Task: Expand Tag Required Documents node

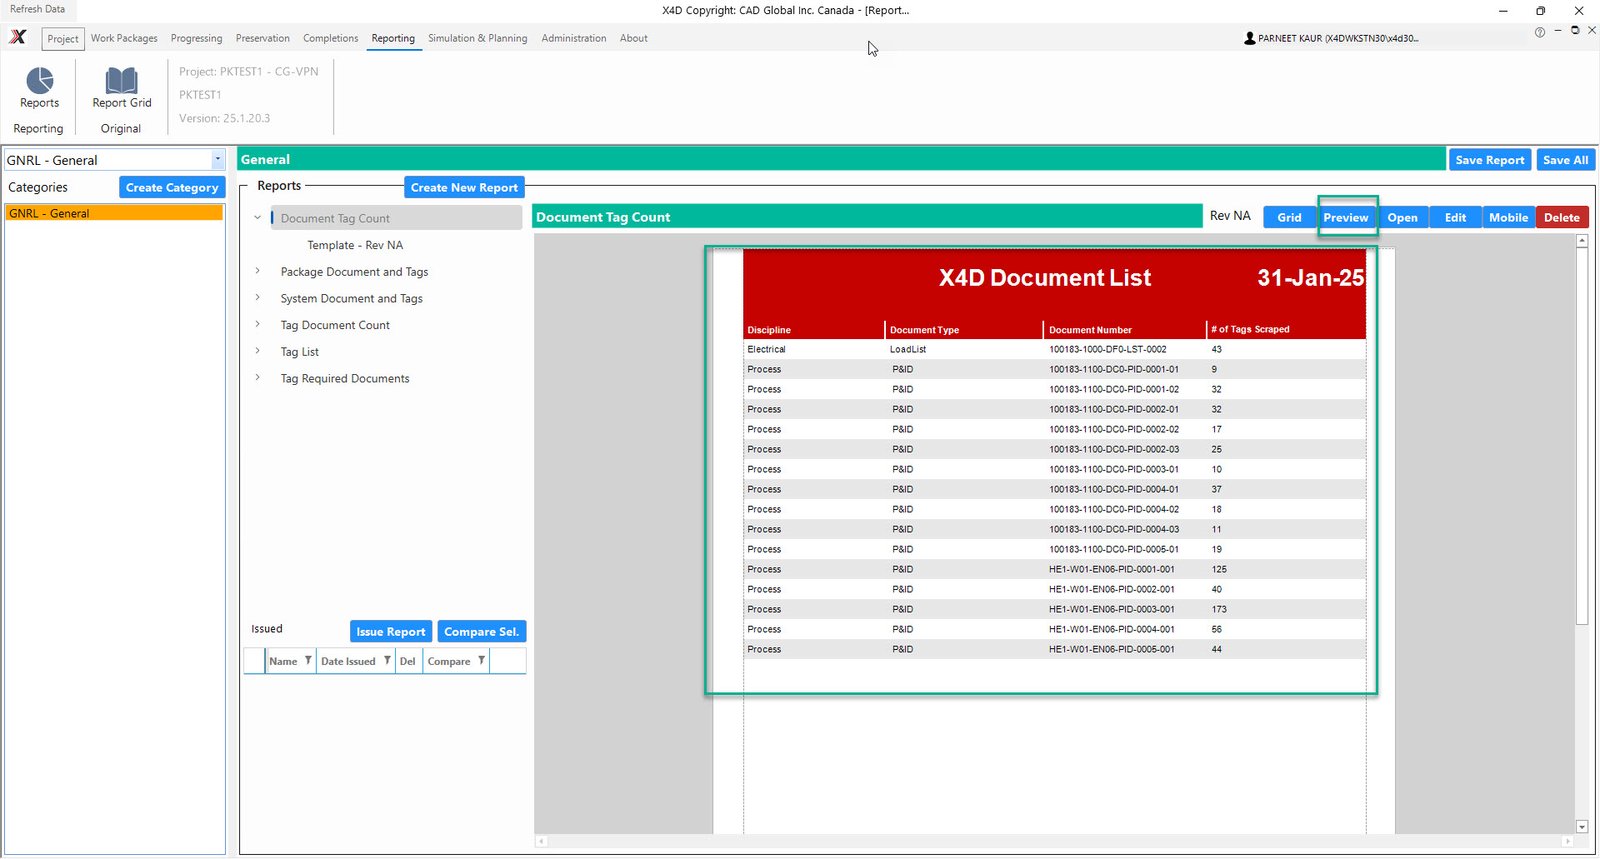Action: pos(258,378)
